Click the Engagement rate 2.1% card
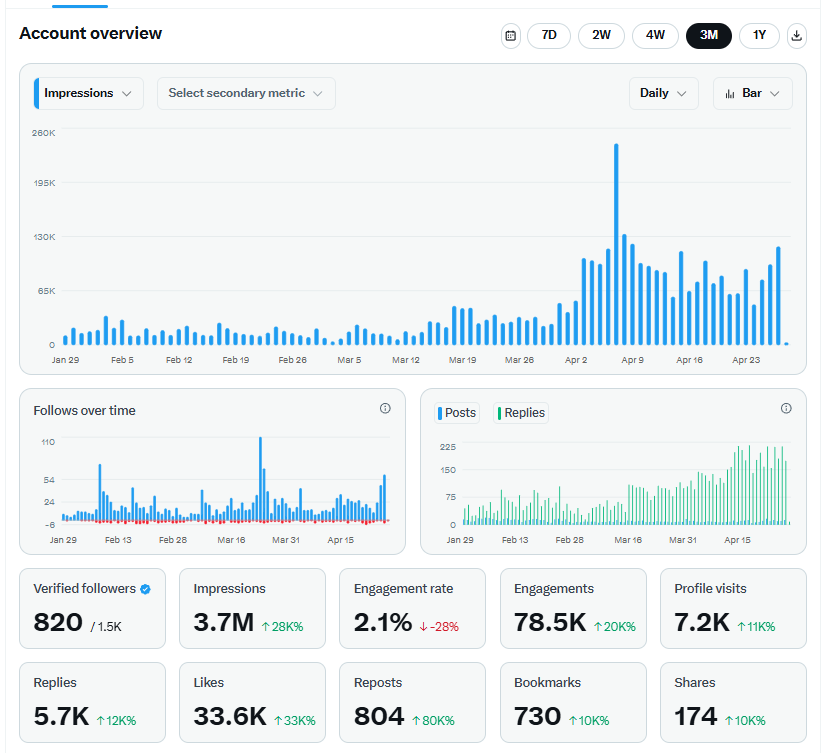 [412, 608]
